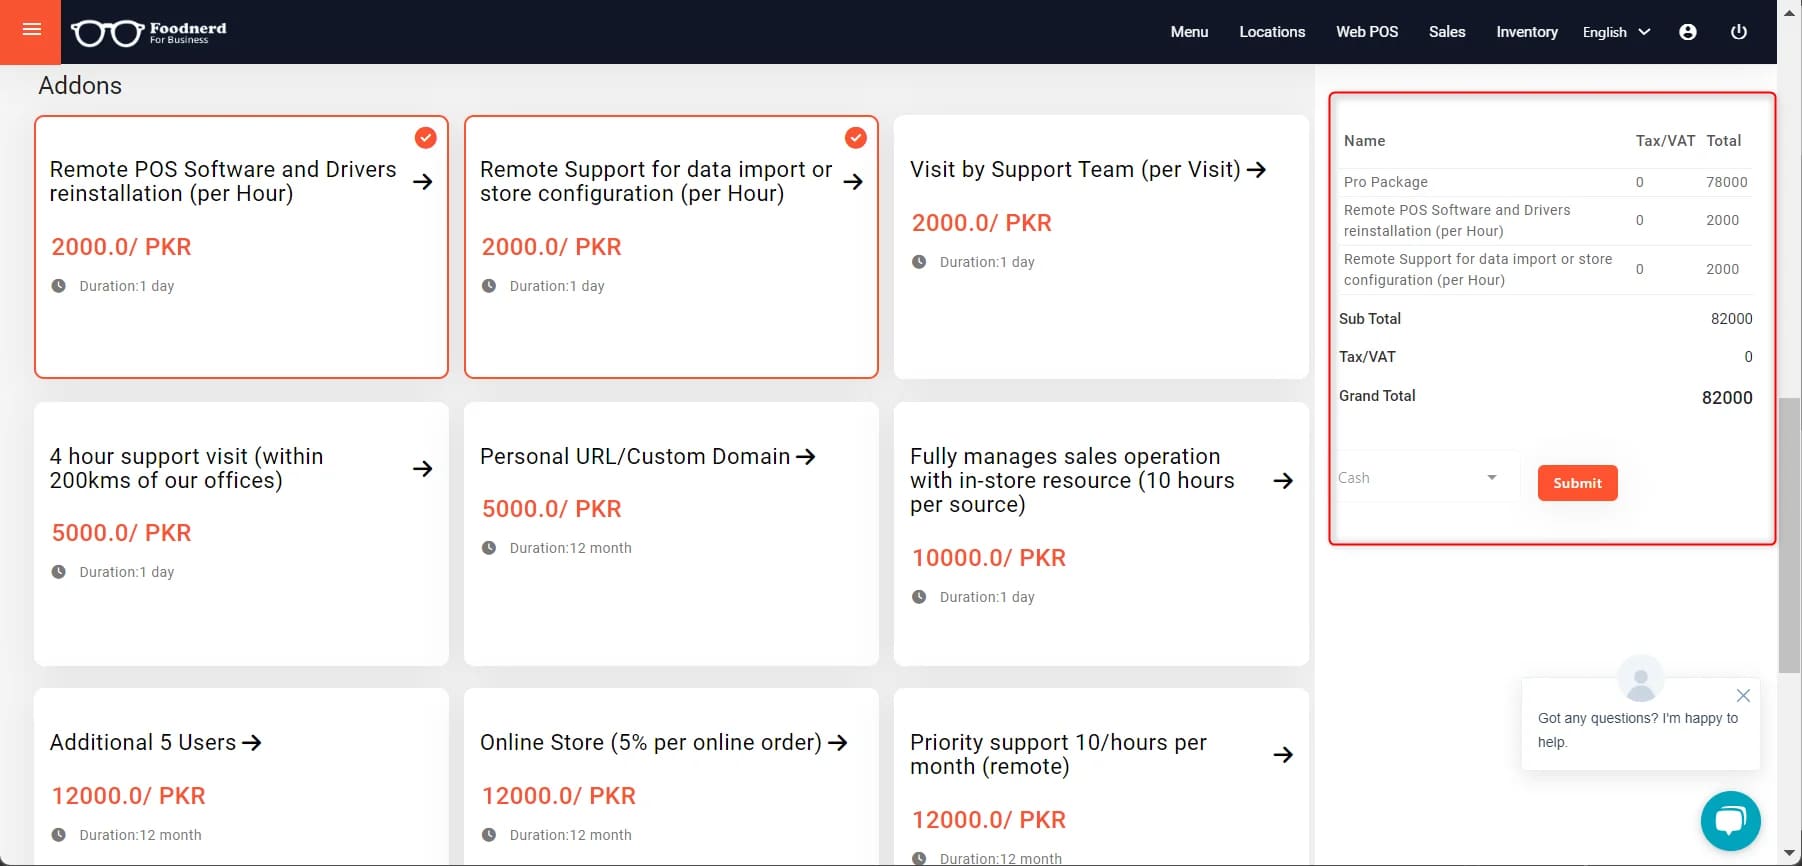Click the chat agent avatar icon
1802x866 pixels.
(1640, 681)
